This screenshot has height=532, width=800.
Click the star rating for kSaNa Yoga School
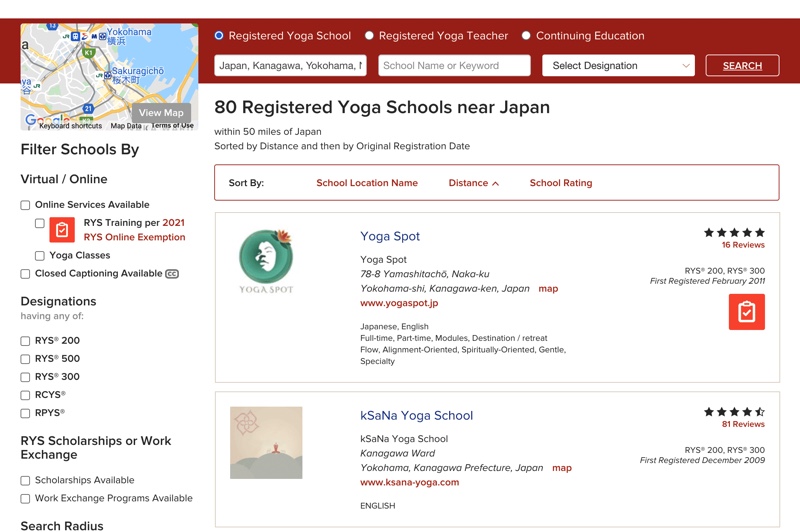pos(734,411)
